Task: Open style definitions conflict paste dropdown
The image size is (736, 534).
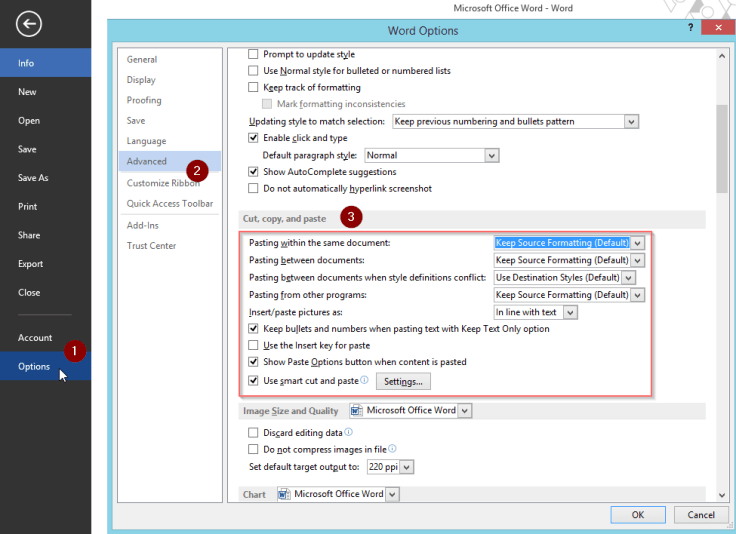Action: click(629, 278)
